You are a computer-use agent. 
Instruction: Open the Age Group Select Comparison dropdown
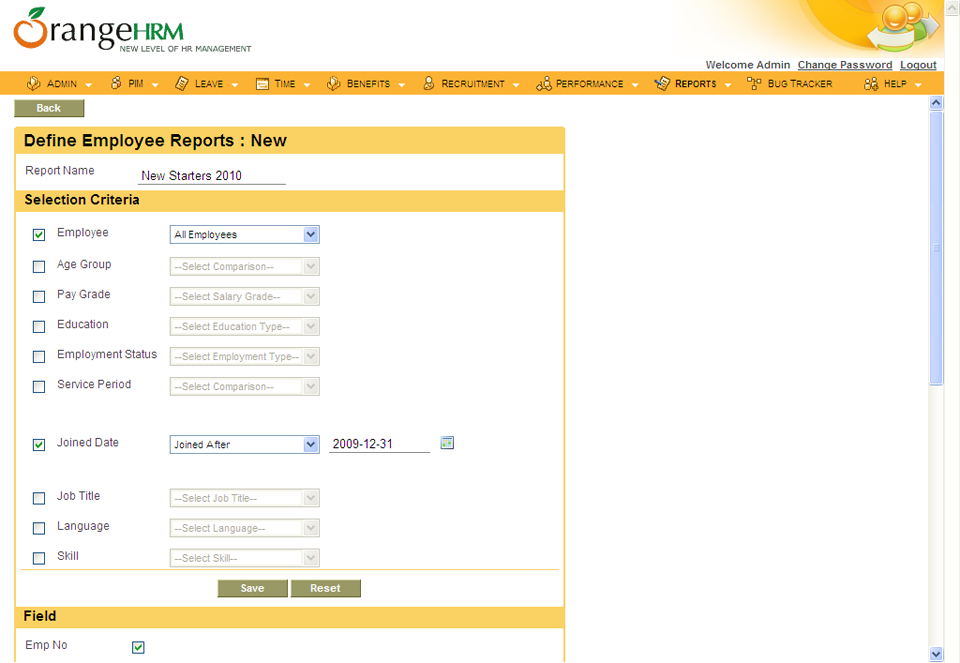coord(244,266)
